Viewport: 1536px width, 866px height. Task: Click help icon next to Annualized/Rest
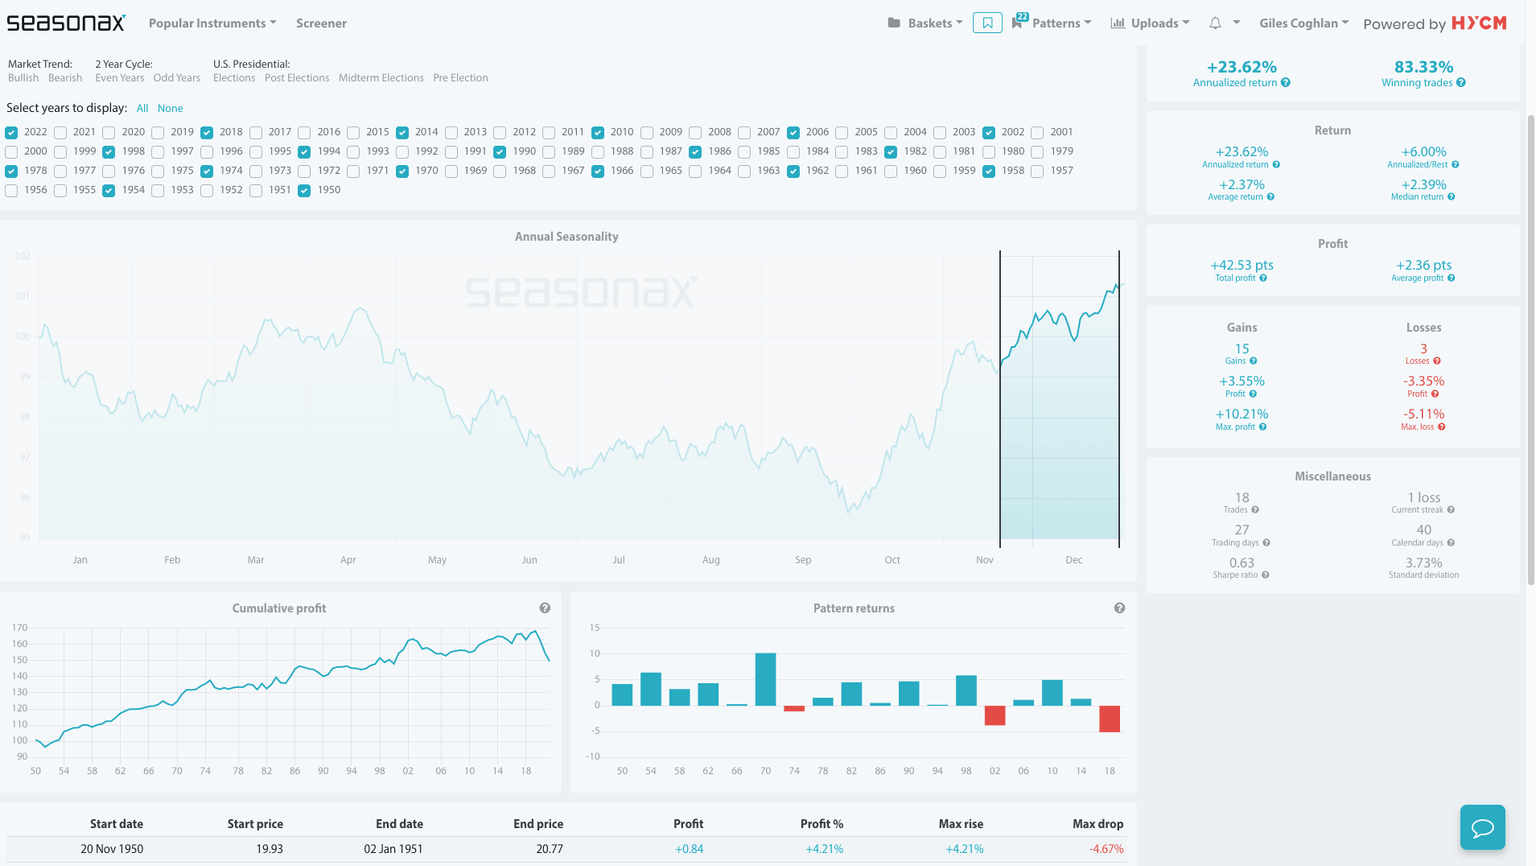1455,165
